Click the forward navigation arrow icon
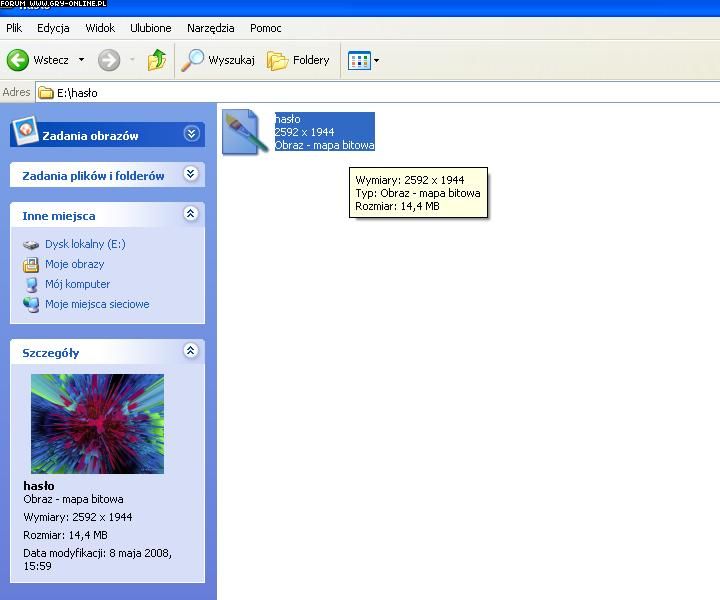Image resolution: width=720 pixels, height=600 pixels. point(108,60)
